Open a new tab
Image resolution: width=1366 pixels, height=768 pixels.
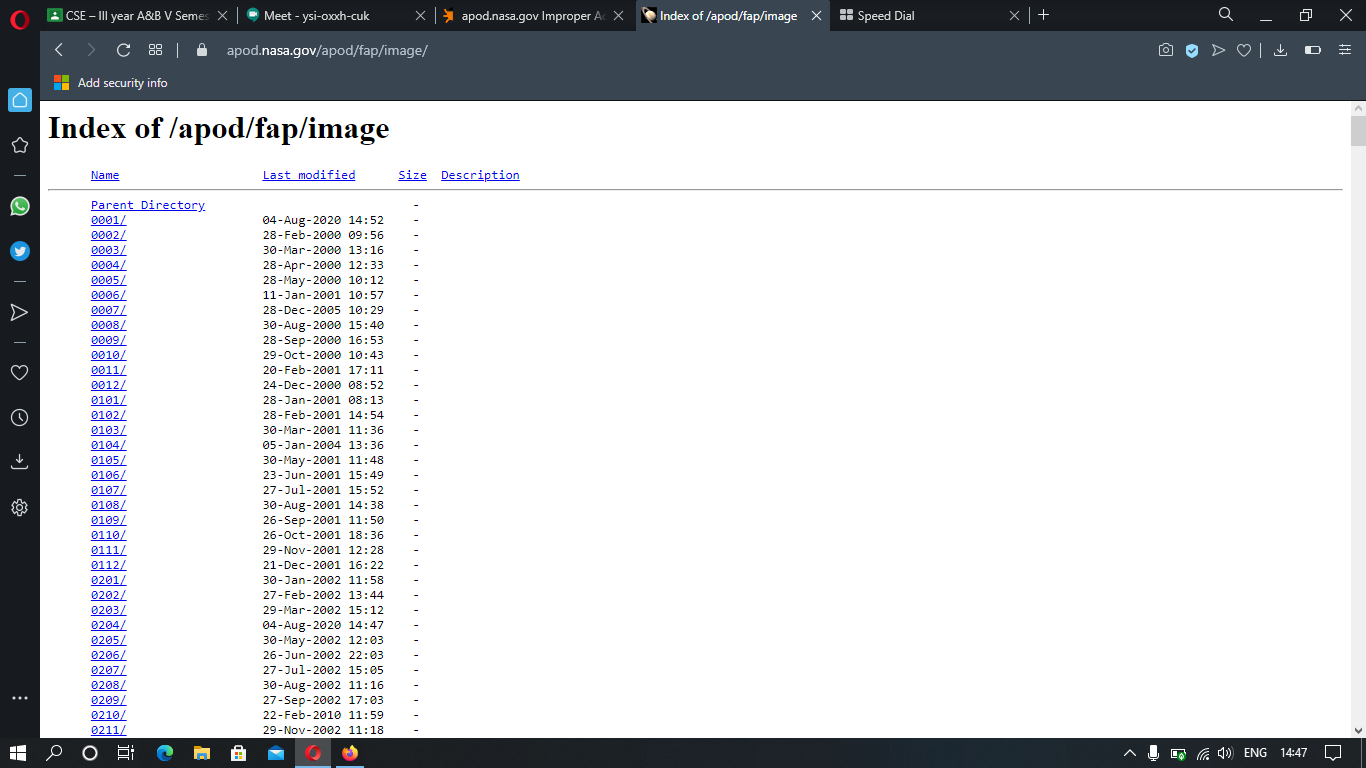pos(1043,15)
